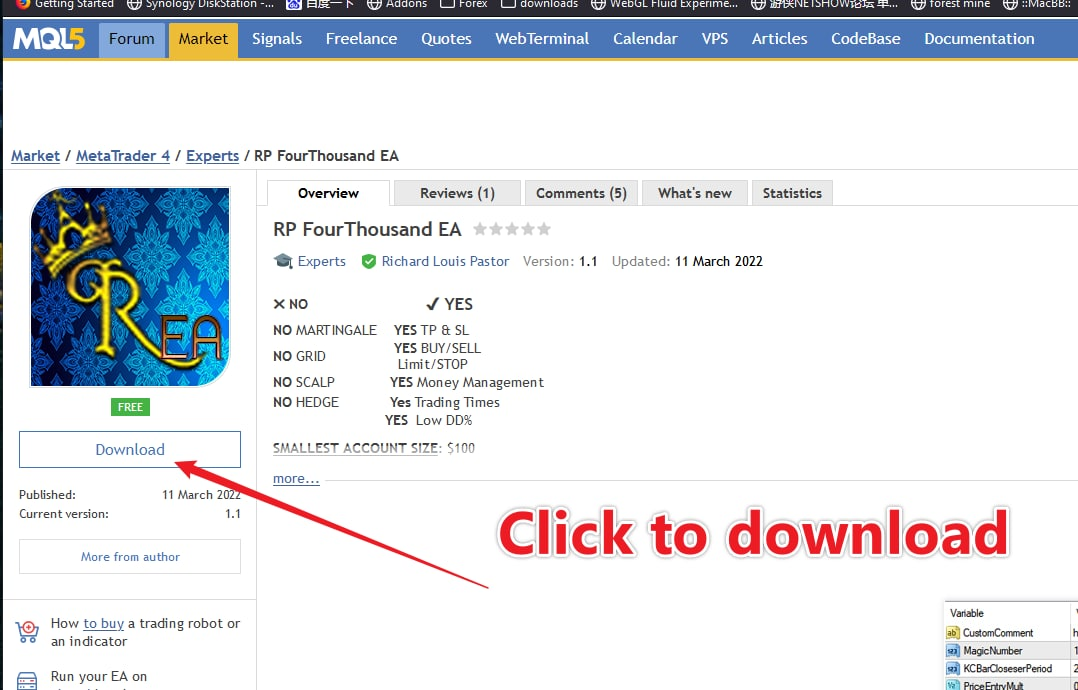Open the What's new tab

click(695, 193)
